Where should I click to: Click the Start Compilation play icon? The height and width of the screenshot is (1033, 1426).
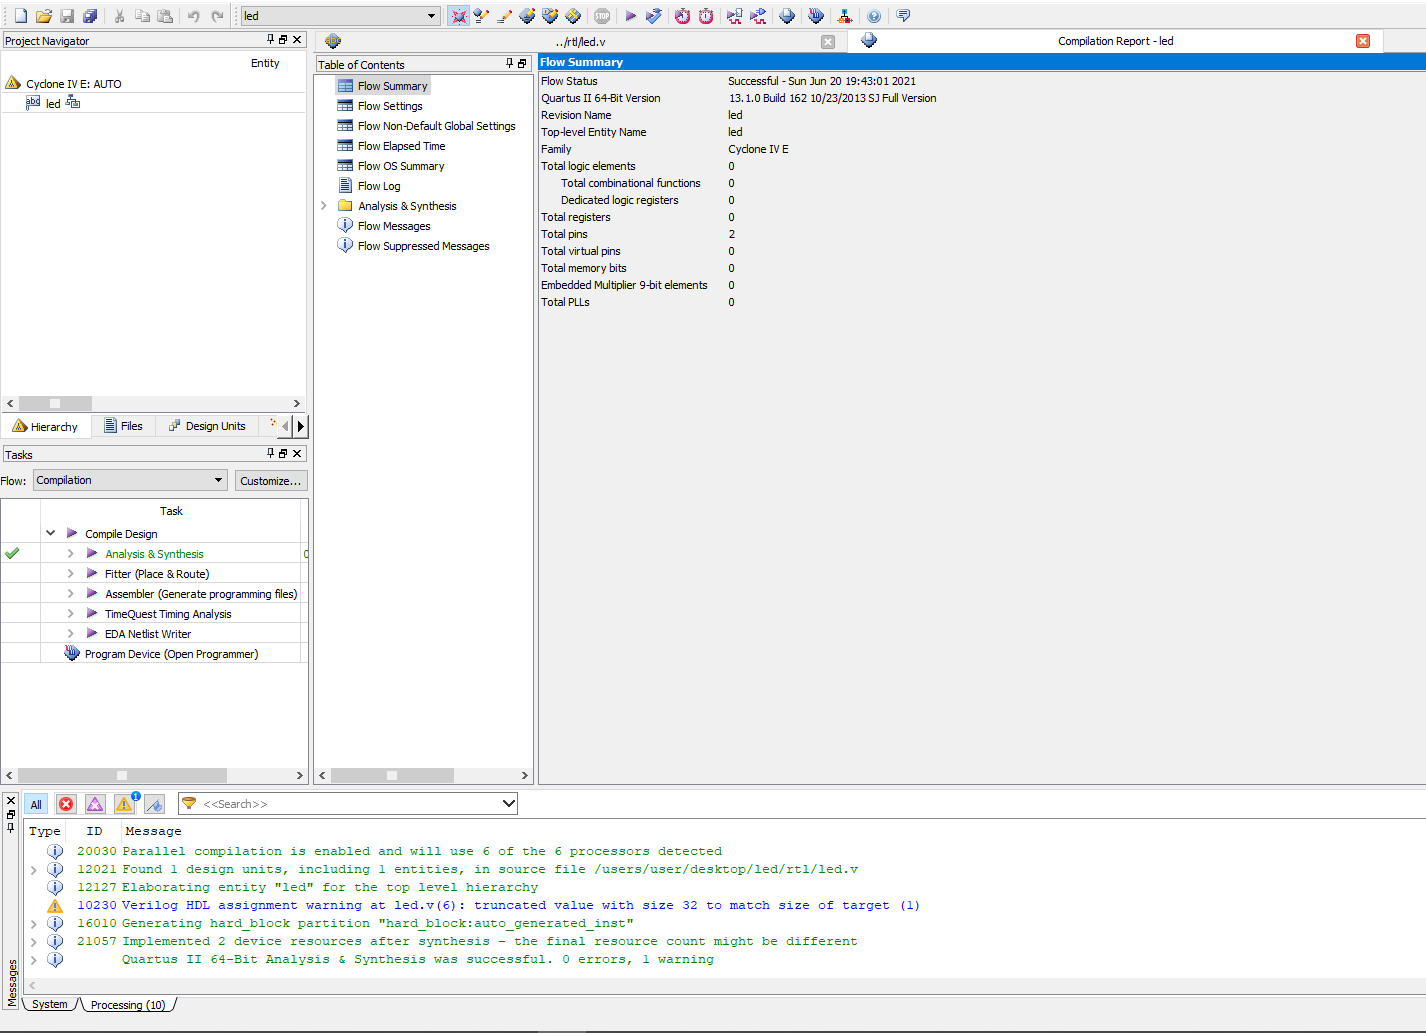click(630, 16)
